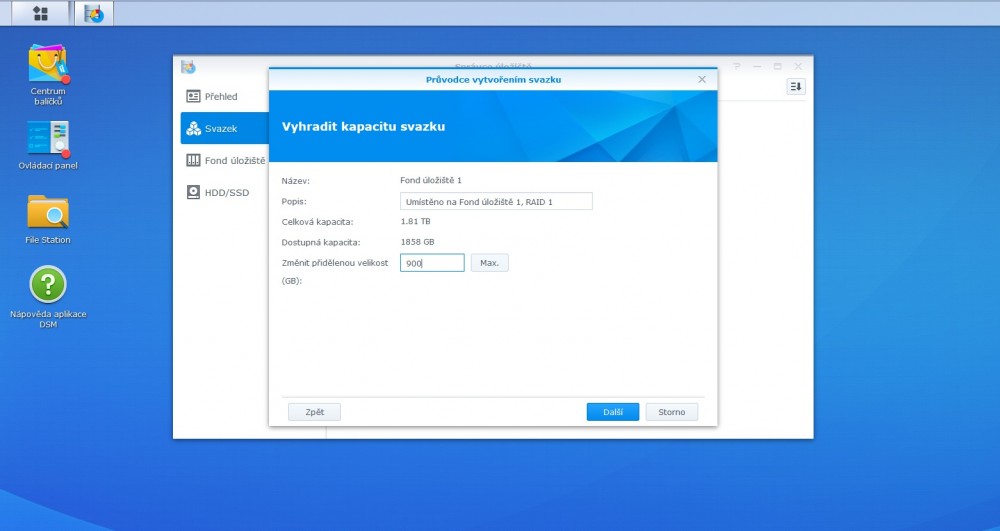Focus the allocated size field showing 900
The image size is (1000, 531).
(432, 263)
